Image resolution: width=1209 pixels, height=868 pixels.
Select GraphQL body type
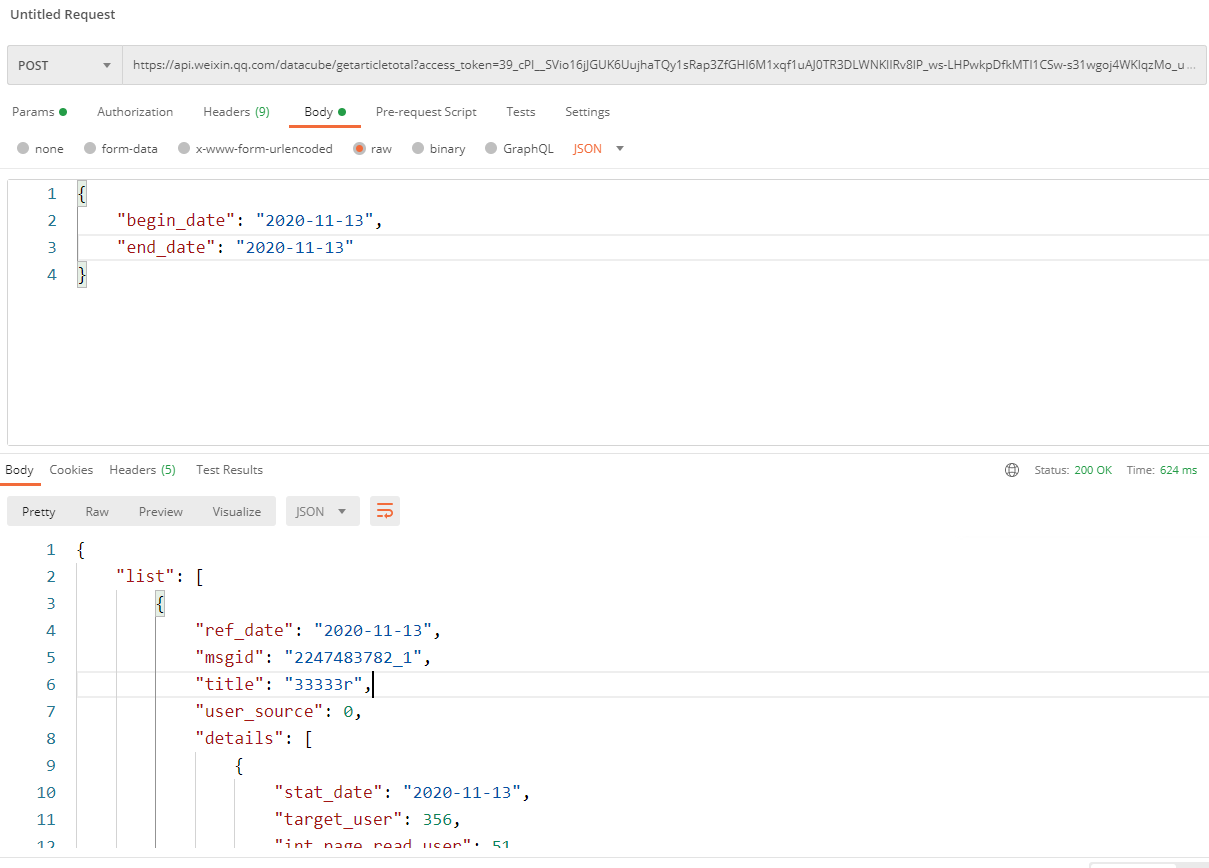pyautogui.click(x=491, y=149)
